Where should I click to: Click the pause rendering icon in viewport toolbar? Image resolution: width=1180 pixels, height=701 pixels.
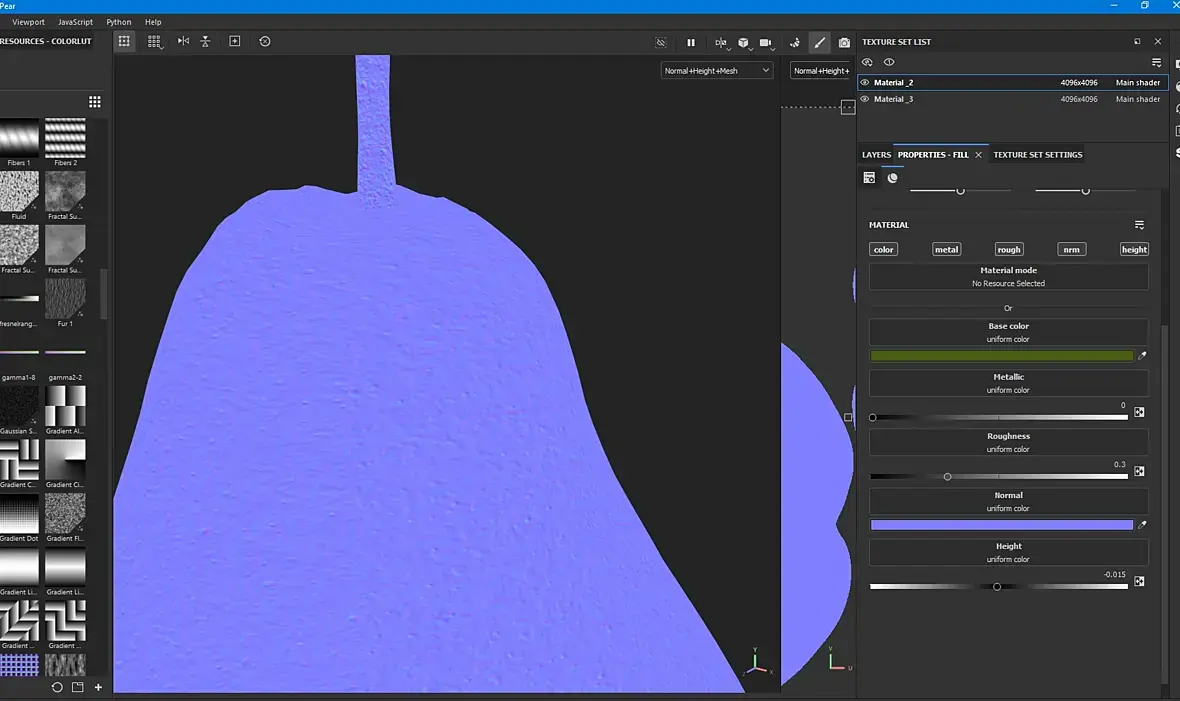coord(690,42)
